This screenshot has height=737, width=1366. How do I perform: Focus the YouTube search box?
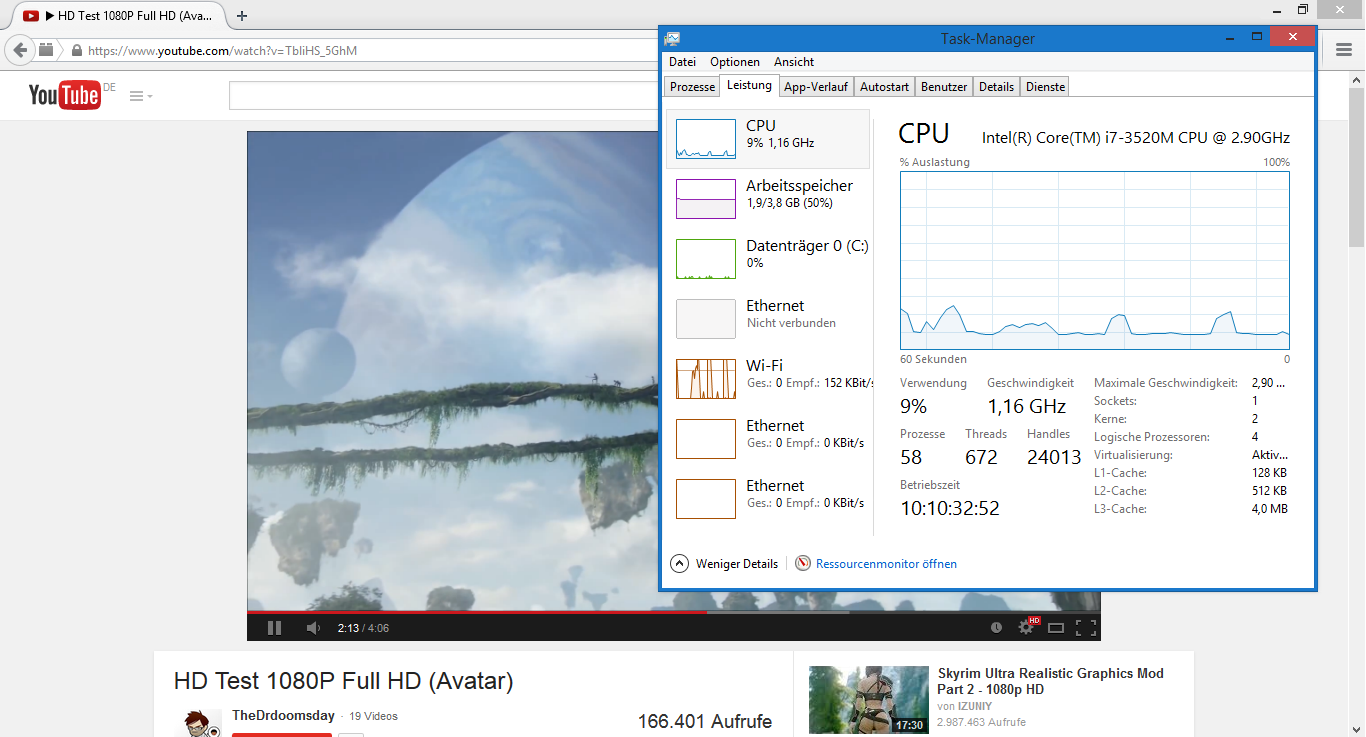coord(443,96)
